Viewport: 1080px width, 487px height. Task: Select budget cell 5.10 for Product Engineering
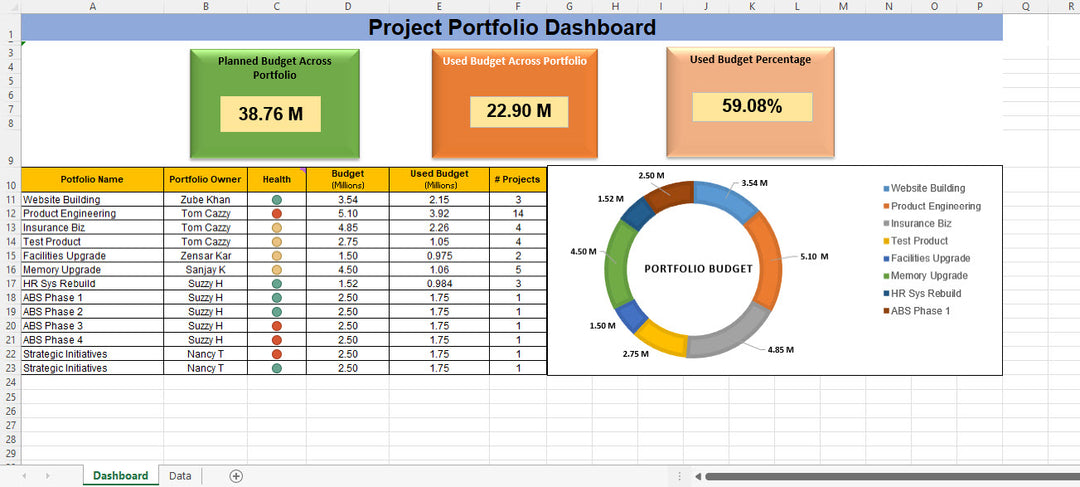(x=348, y=214)
